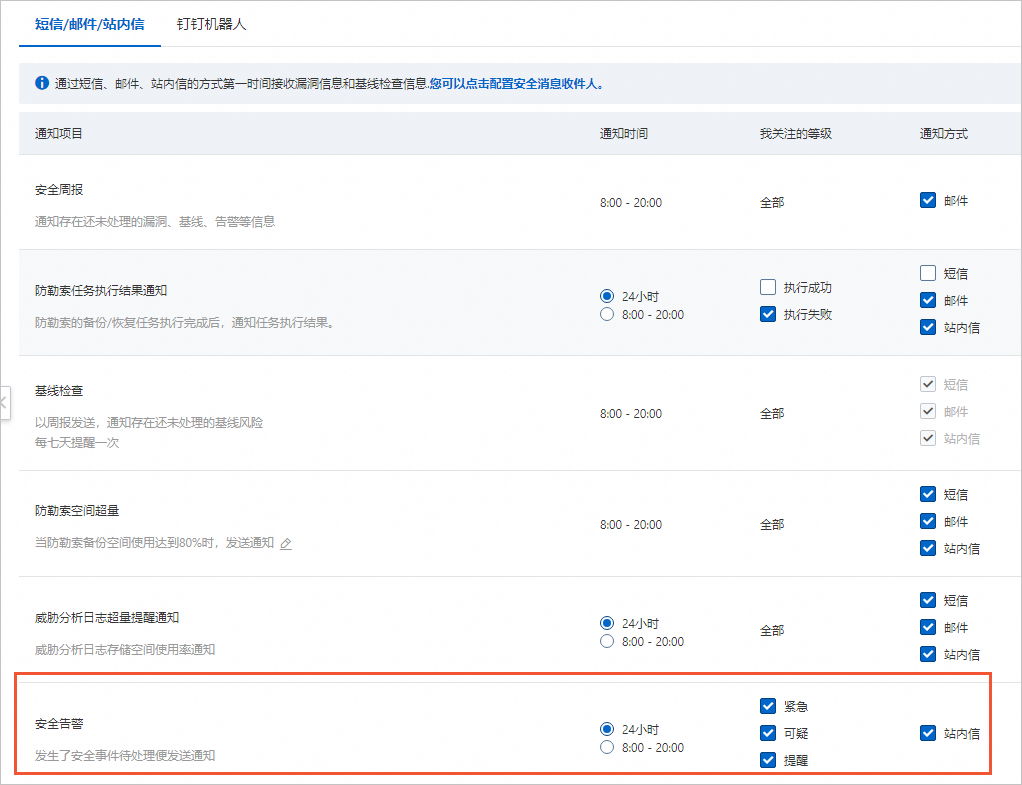Select 8:00 - 20:00 for 防勒索任务执行结果通知
This screenshot has width=1022, height=785.
[x=607, y=315]
